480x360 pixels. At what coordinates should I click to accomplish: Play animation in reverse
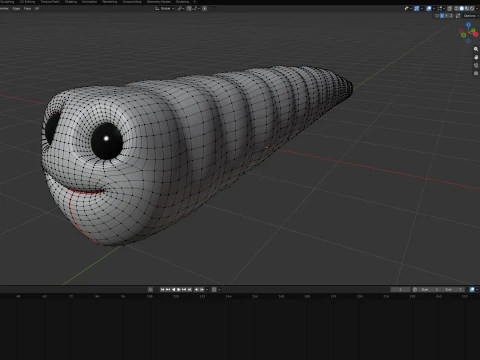click(x=174, y=290)
